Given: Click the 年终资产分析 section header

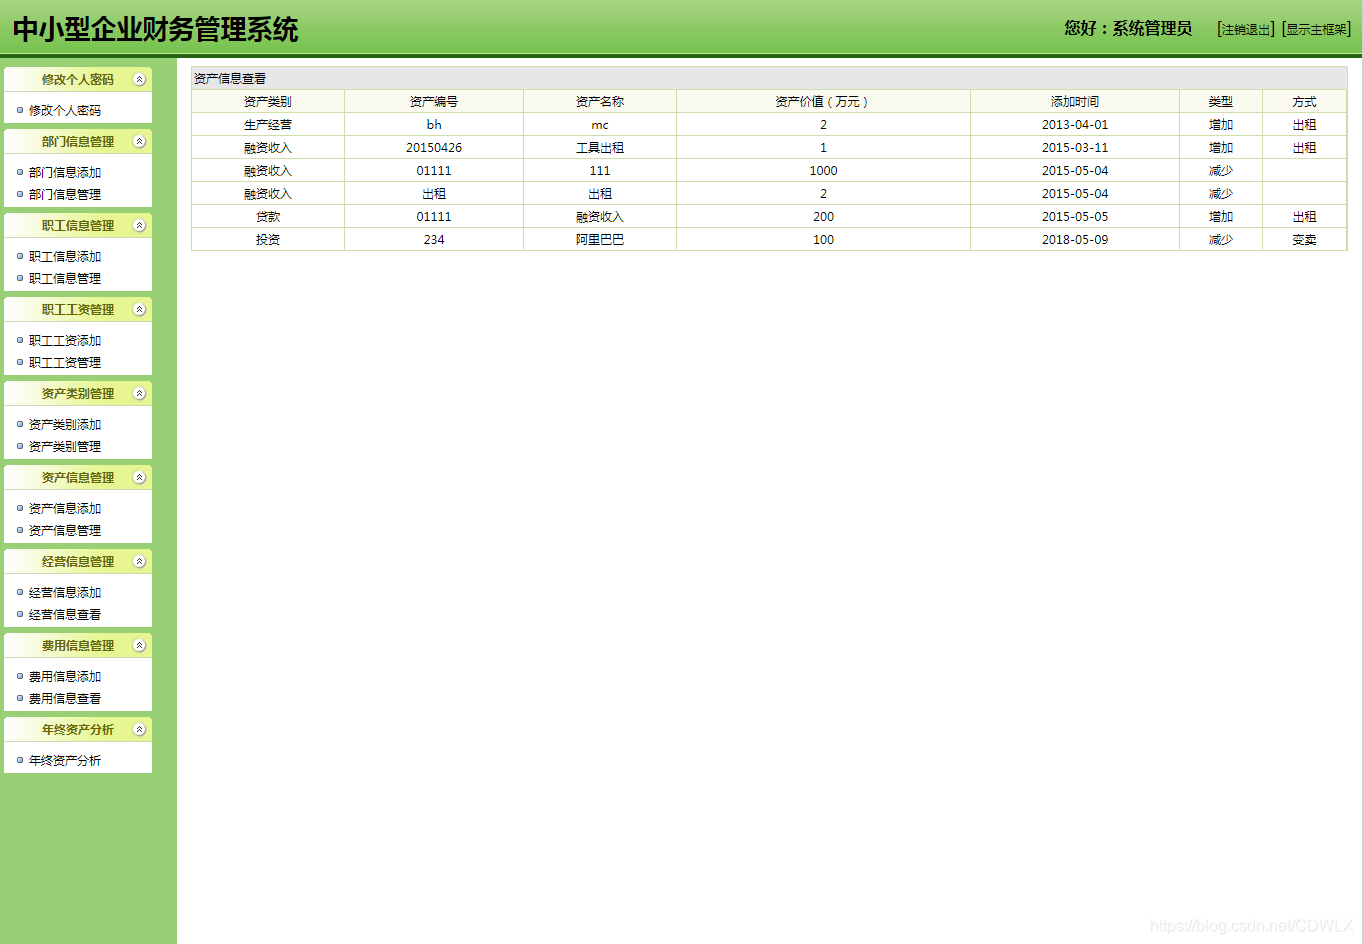Looking at the screenshot, I should (78, 730).
